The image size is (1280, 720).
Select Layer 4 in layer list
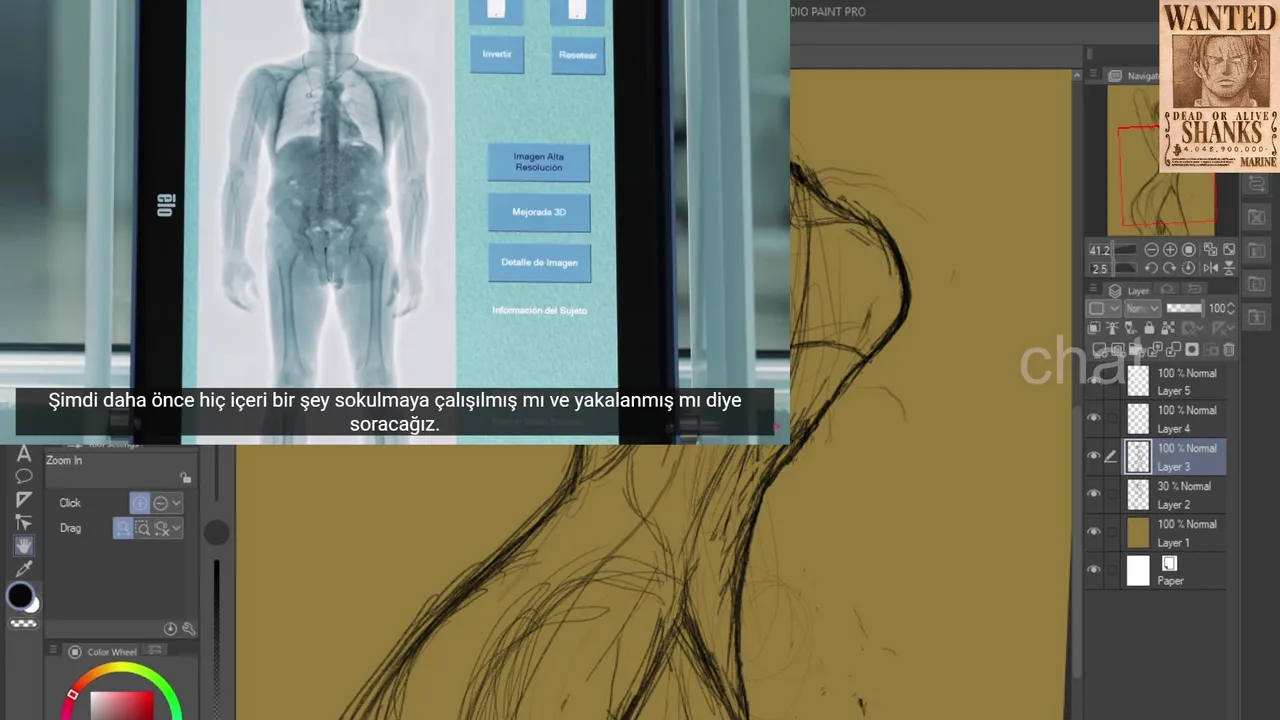click(1175, 419)
